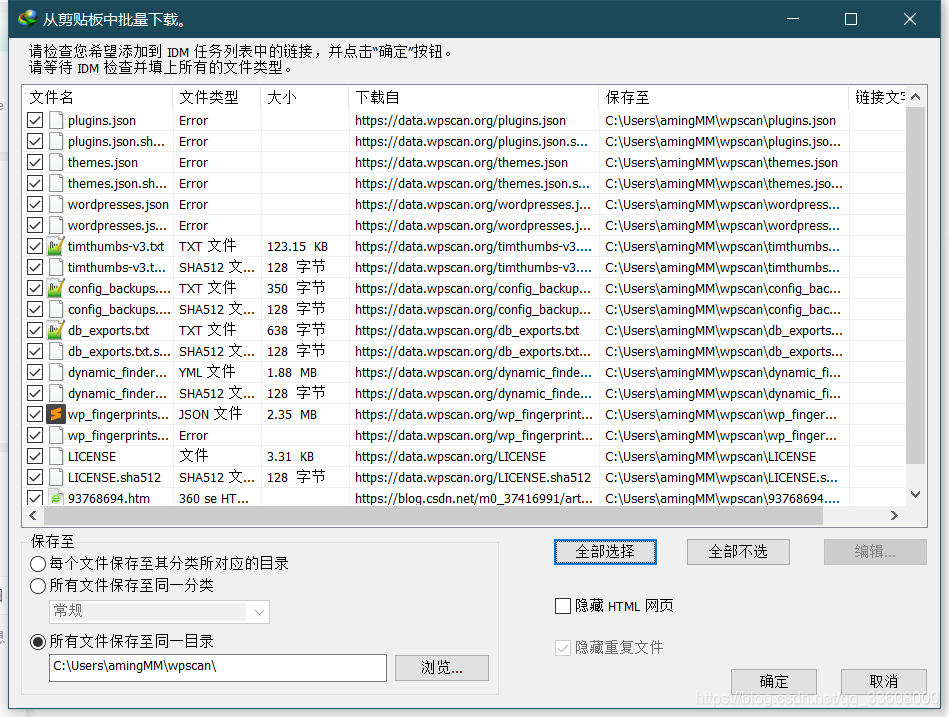The height and width of the screenshot is (717, 949).
Task: Click the list's scroll up arrow
Action: (916, 96)
